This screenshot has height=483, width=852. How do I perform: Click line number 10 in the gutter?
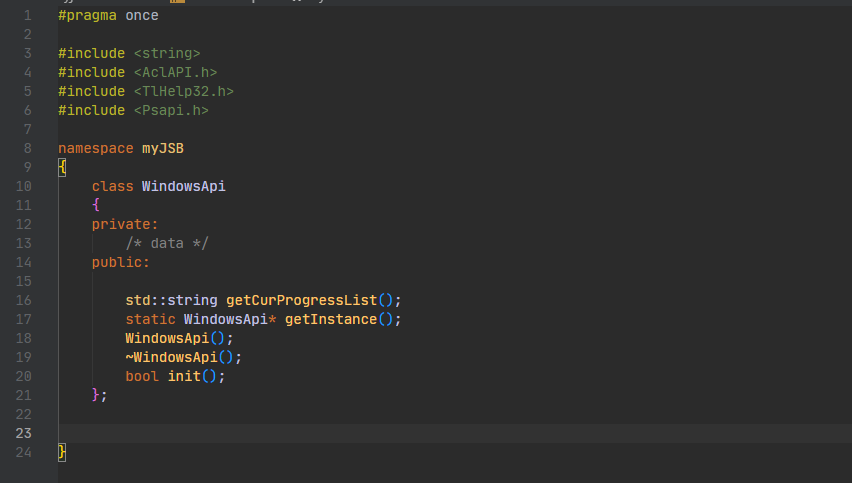tap(23, 186)
